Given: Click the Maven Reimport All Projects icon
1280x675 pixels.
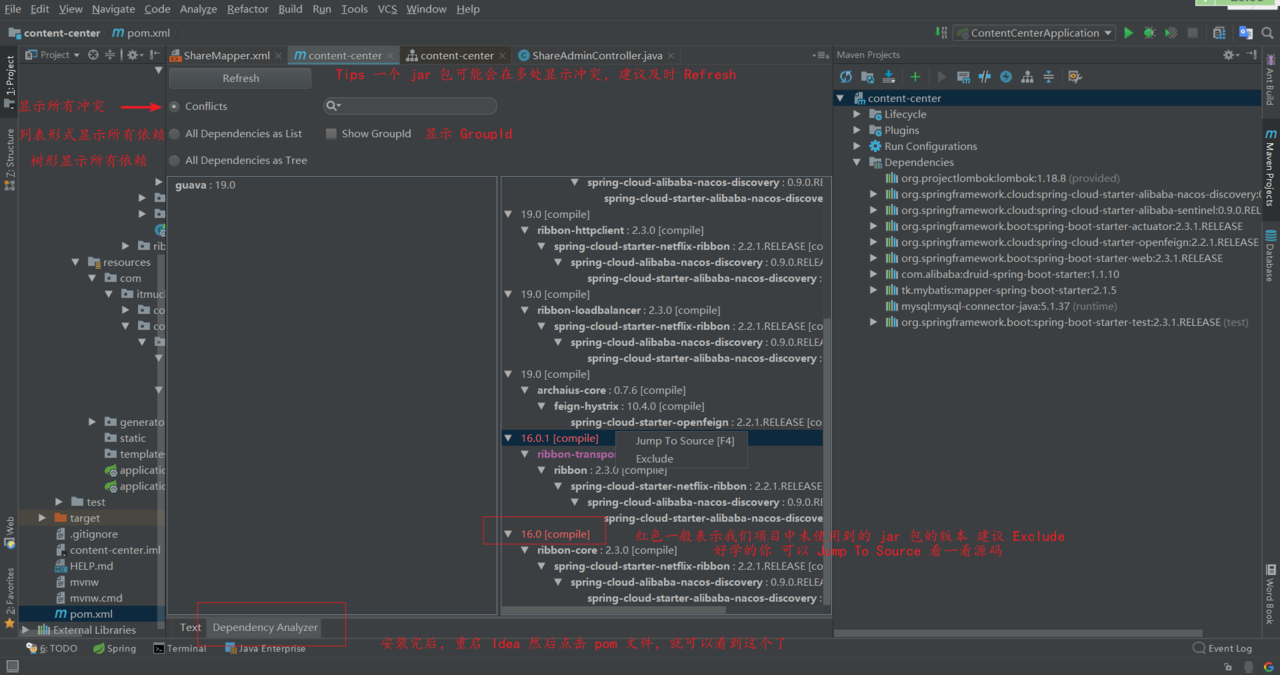Looking at the screenshot, I should click(x=846, y=77).
